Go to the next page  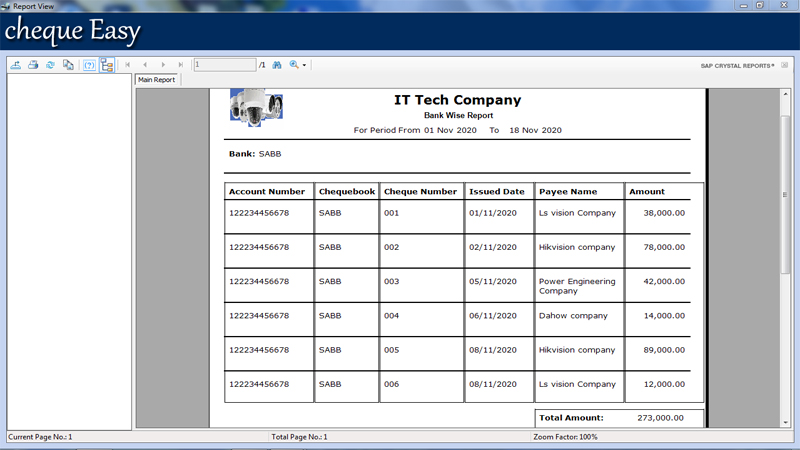[x=163, y=65]
